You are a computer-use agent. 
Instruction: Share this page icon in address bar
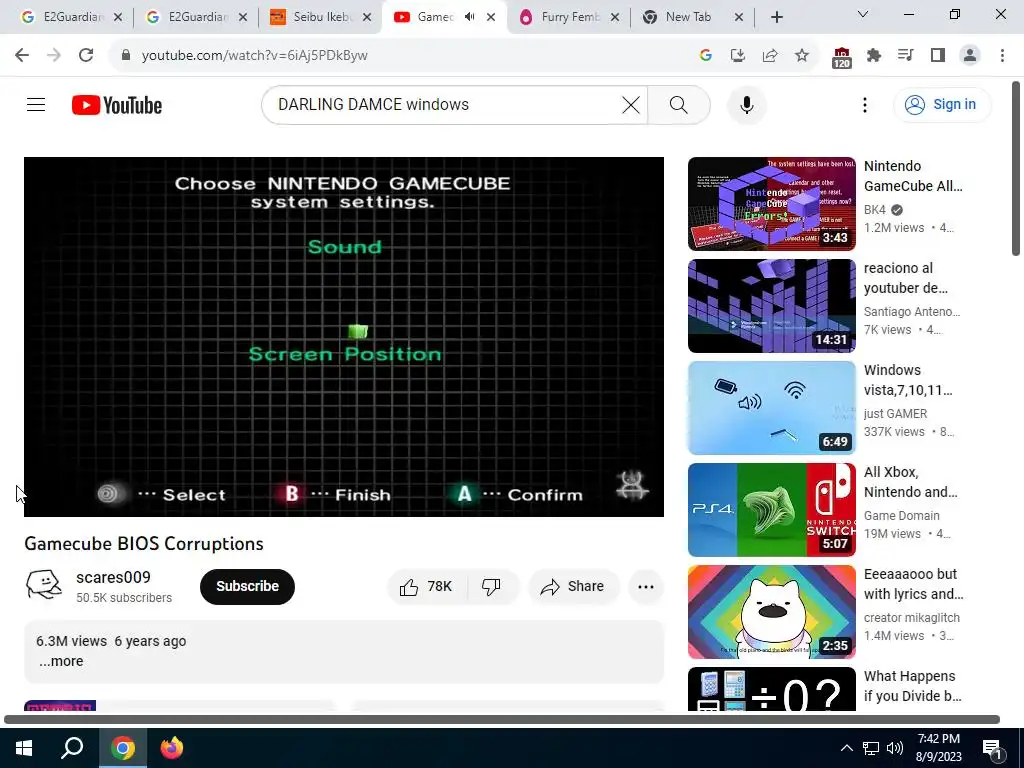(x=770, y=56)
